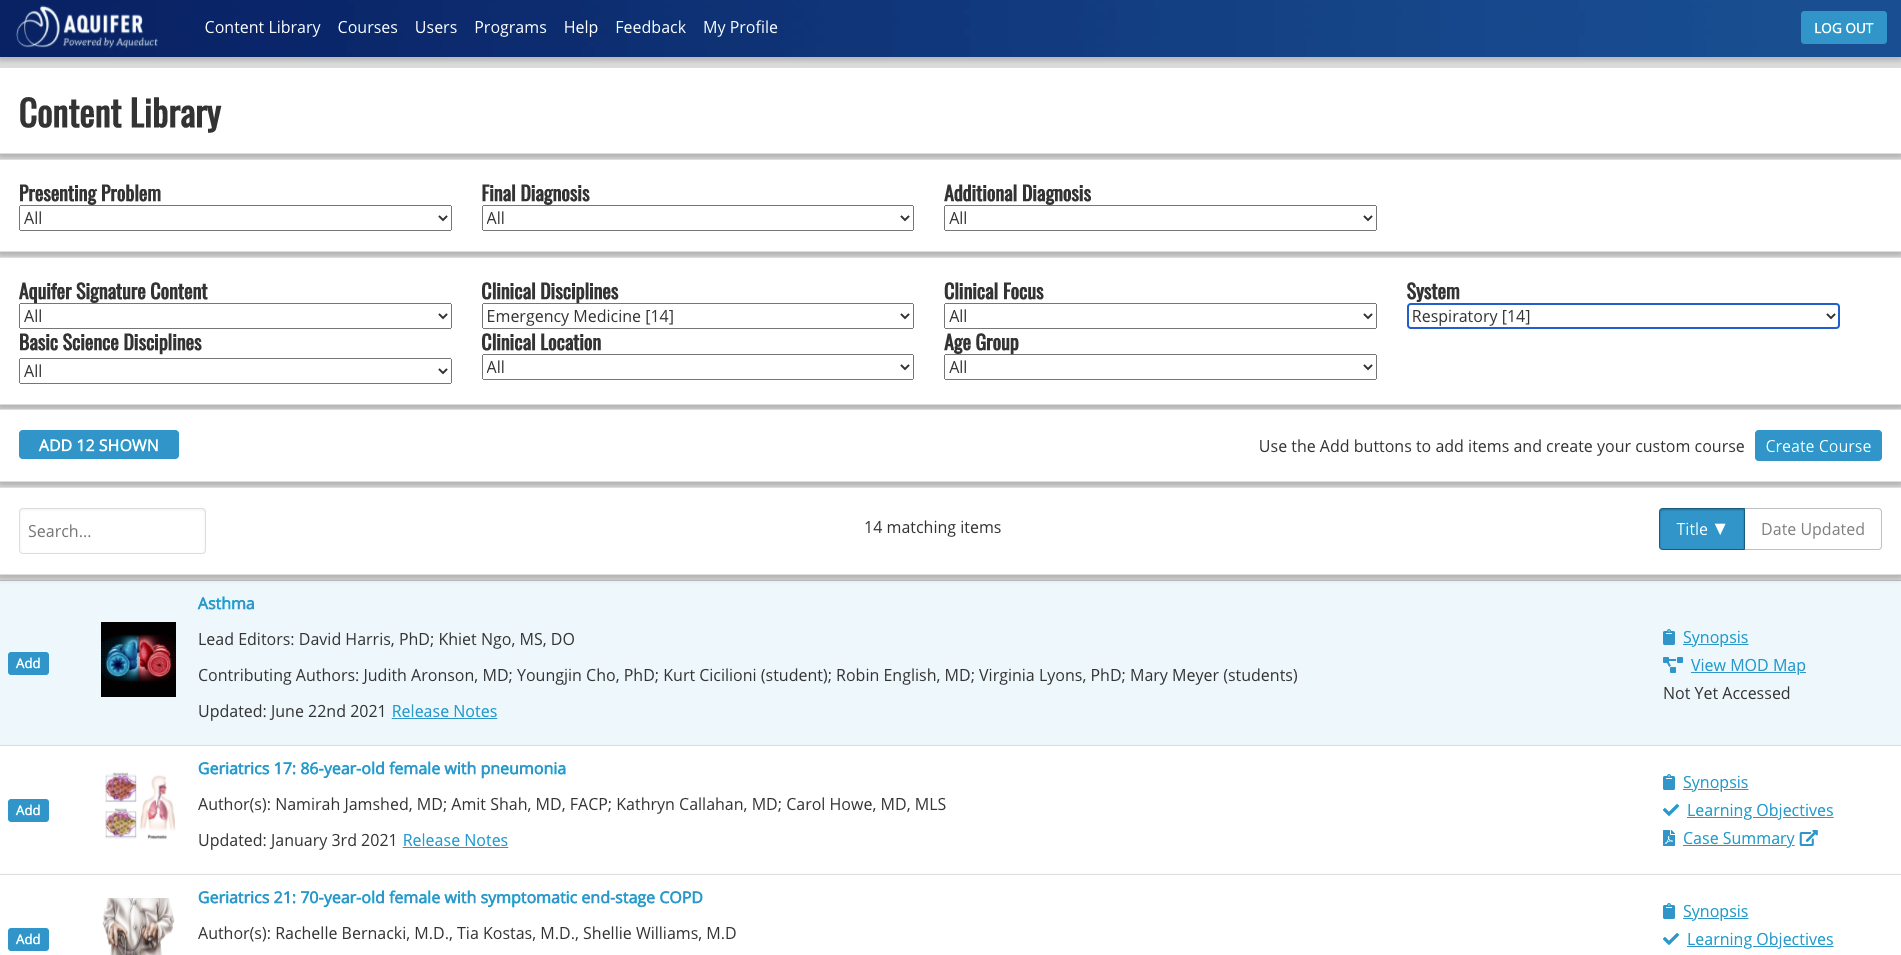Open Release Notes for Asthma
1901x955 pixels.
(444, 711)
